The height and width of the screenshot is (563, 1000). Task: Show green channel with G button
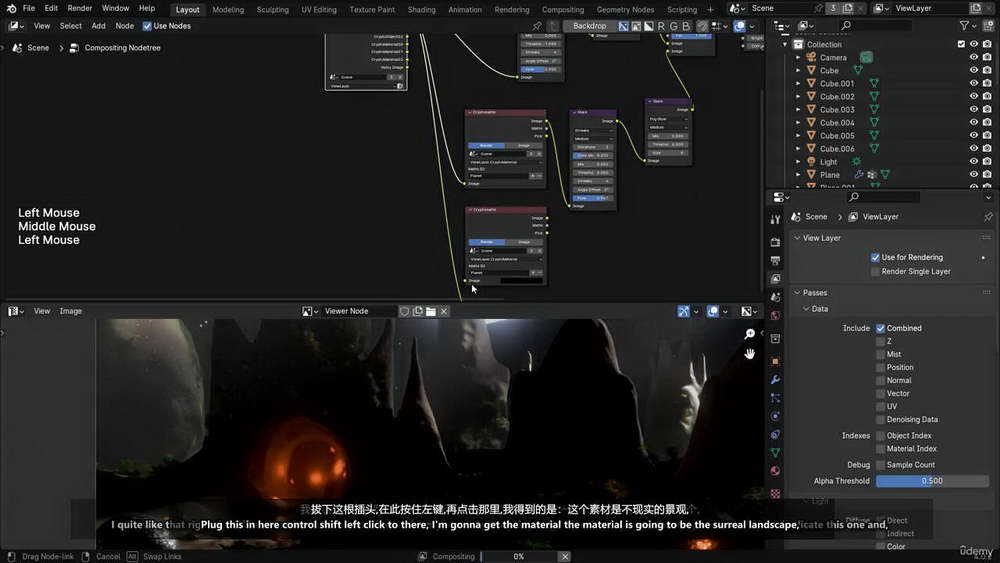673,26
